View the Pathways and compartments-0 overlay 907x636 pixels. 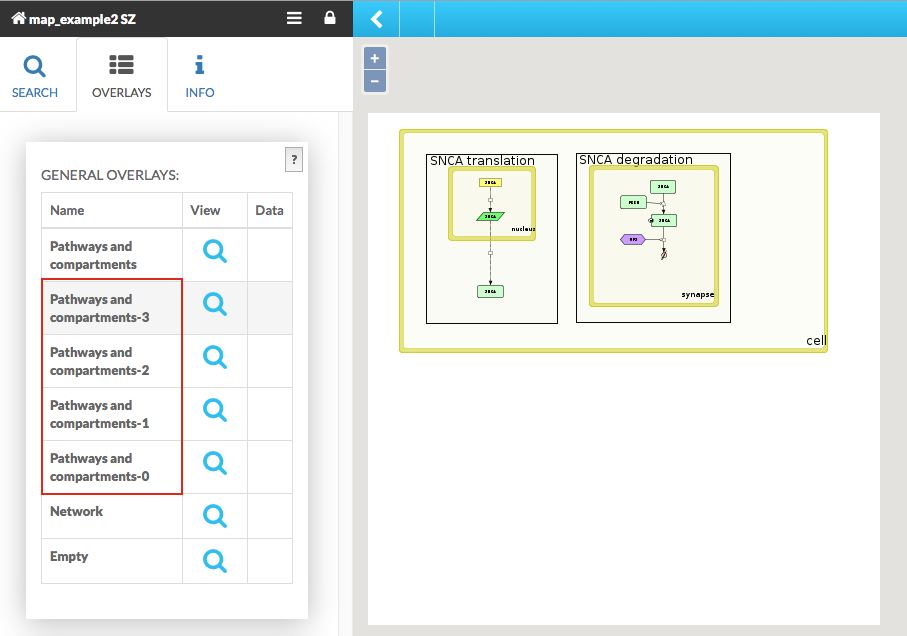coord(215,463)
